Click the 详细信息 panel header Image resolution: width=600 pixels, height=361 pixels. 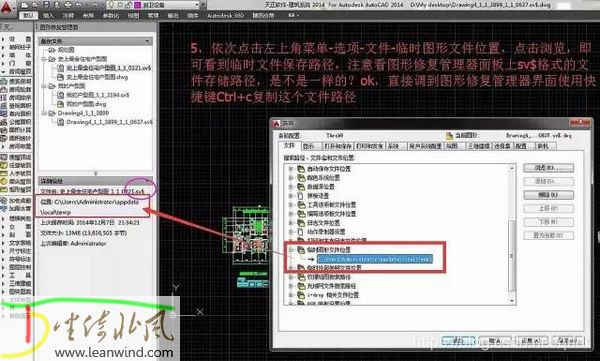[95, 181]
